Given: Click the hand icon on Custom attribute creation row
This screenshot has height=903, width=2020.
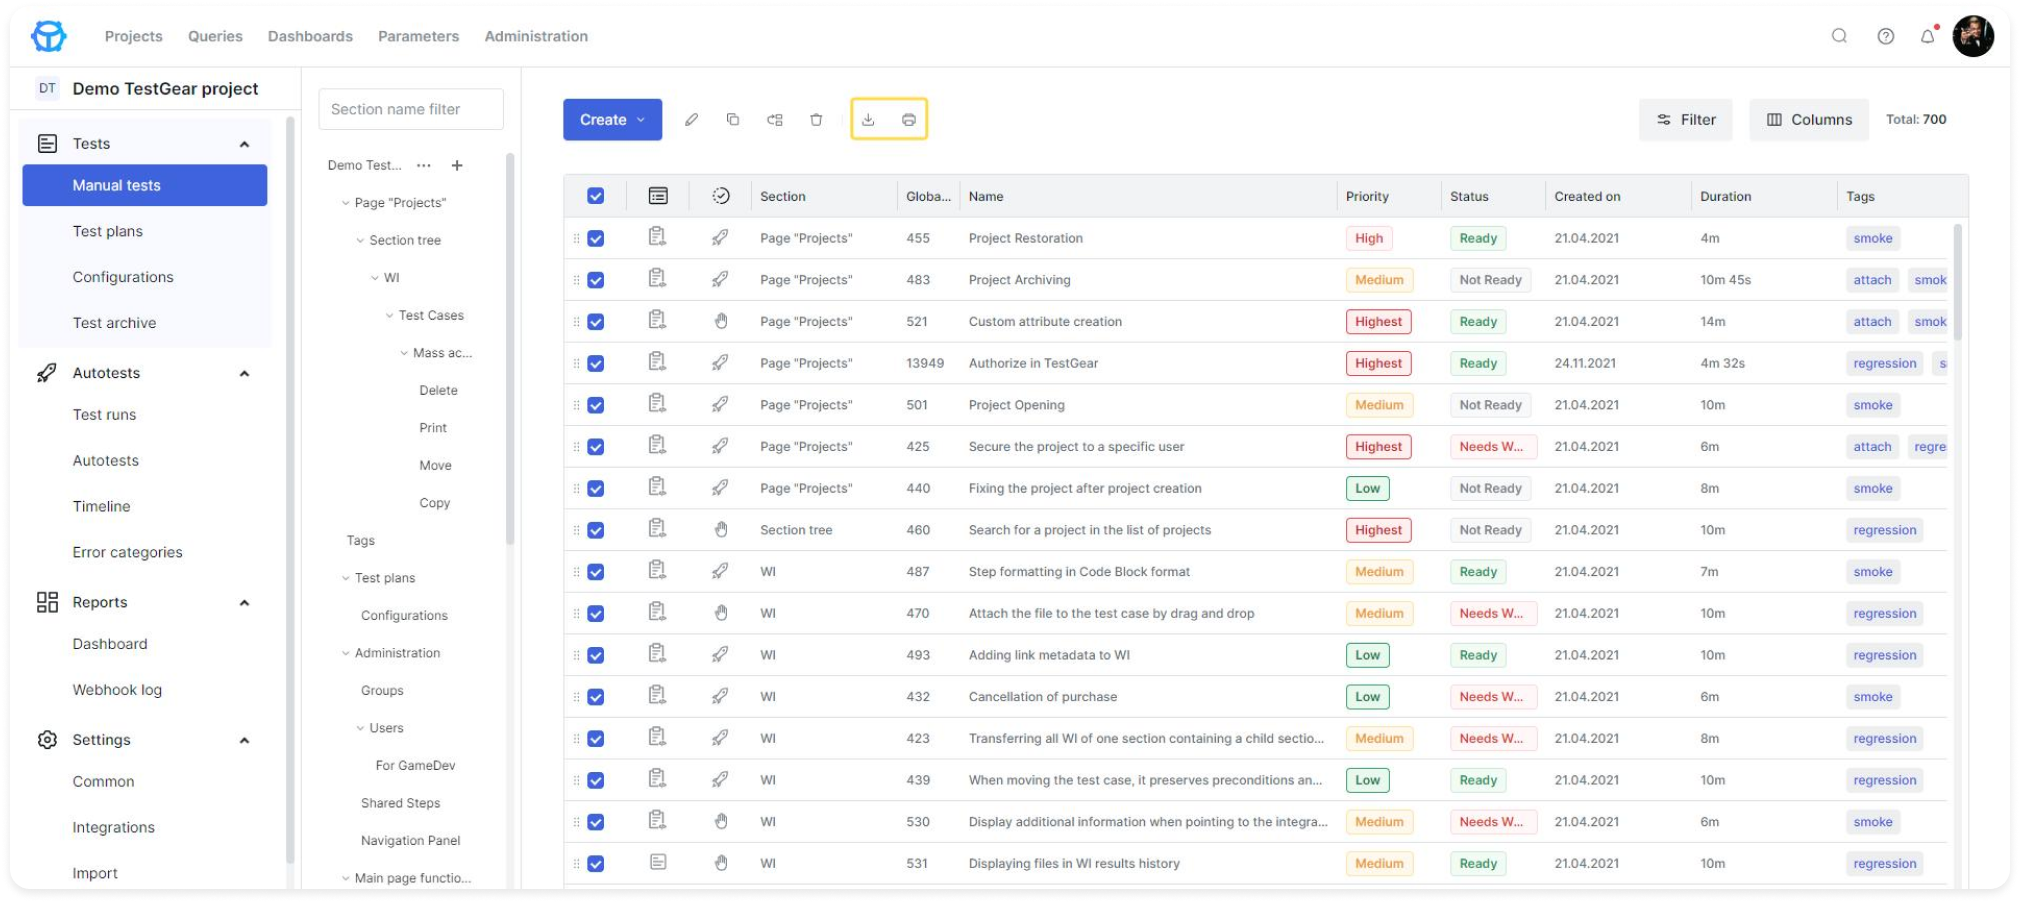Looking at the screenshot, I should pos(720,321).
